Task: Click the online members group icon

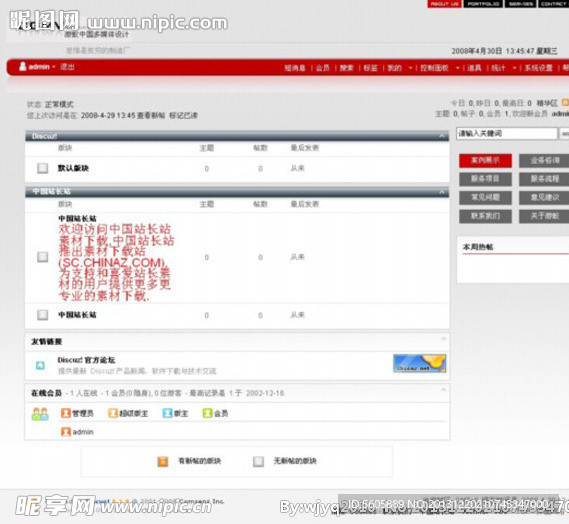Action: click(40, 414)
